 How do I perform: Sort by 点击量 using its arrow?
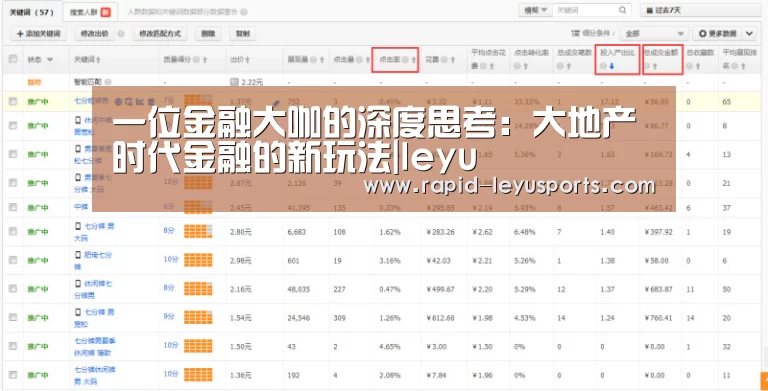(x=368, y=60)
